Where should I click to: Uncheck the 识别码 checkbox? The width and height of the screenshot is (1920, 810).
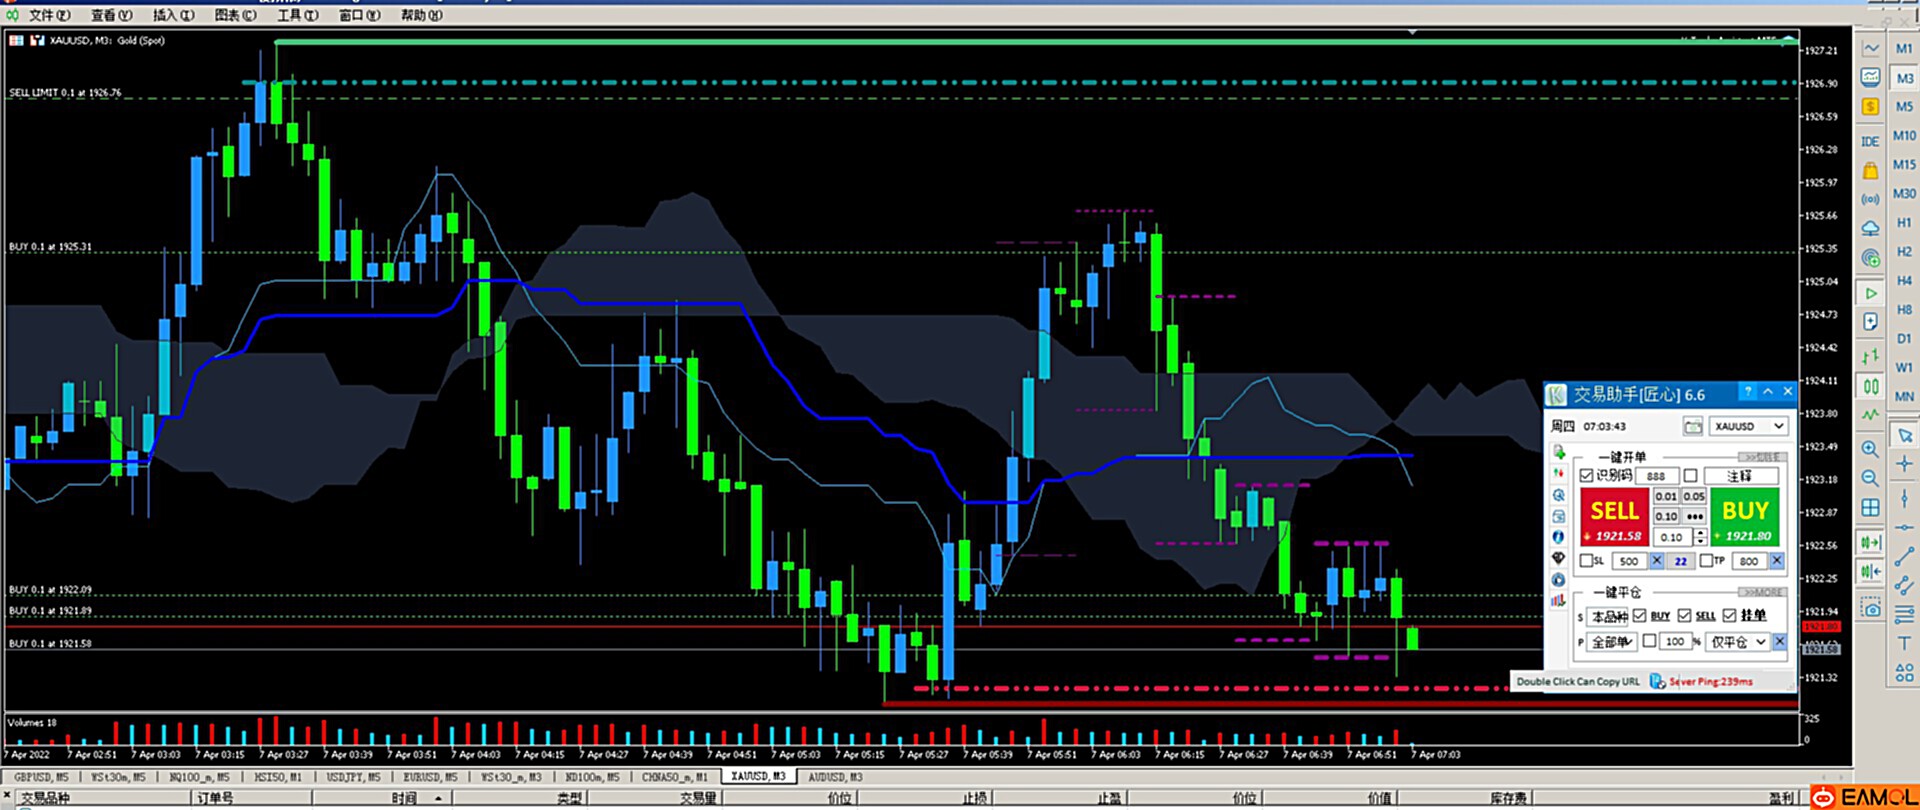tap(1586, 476)
